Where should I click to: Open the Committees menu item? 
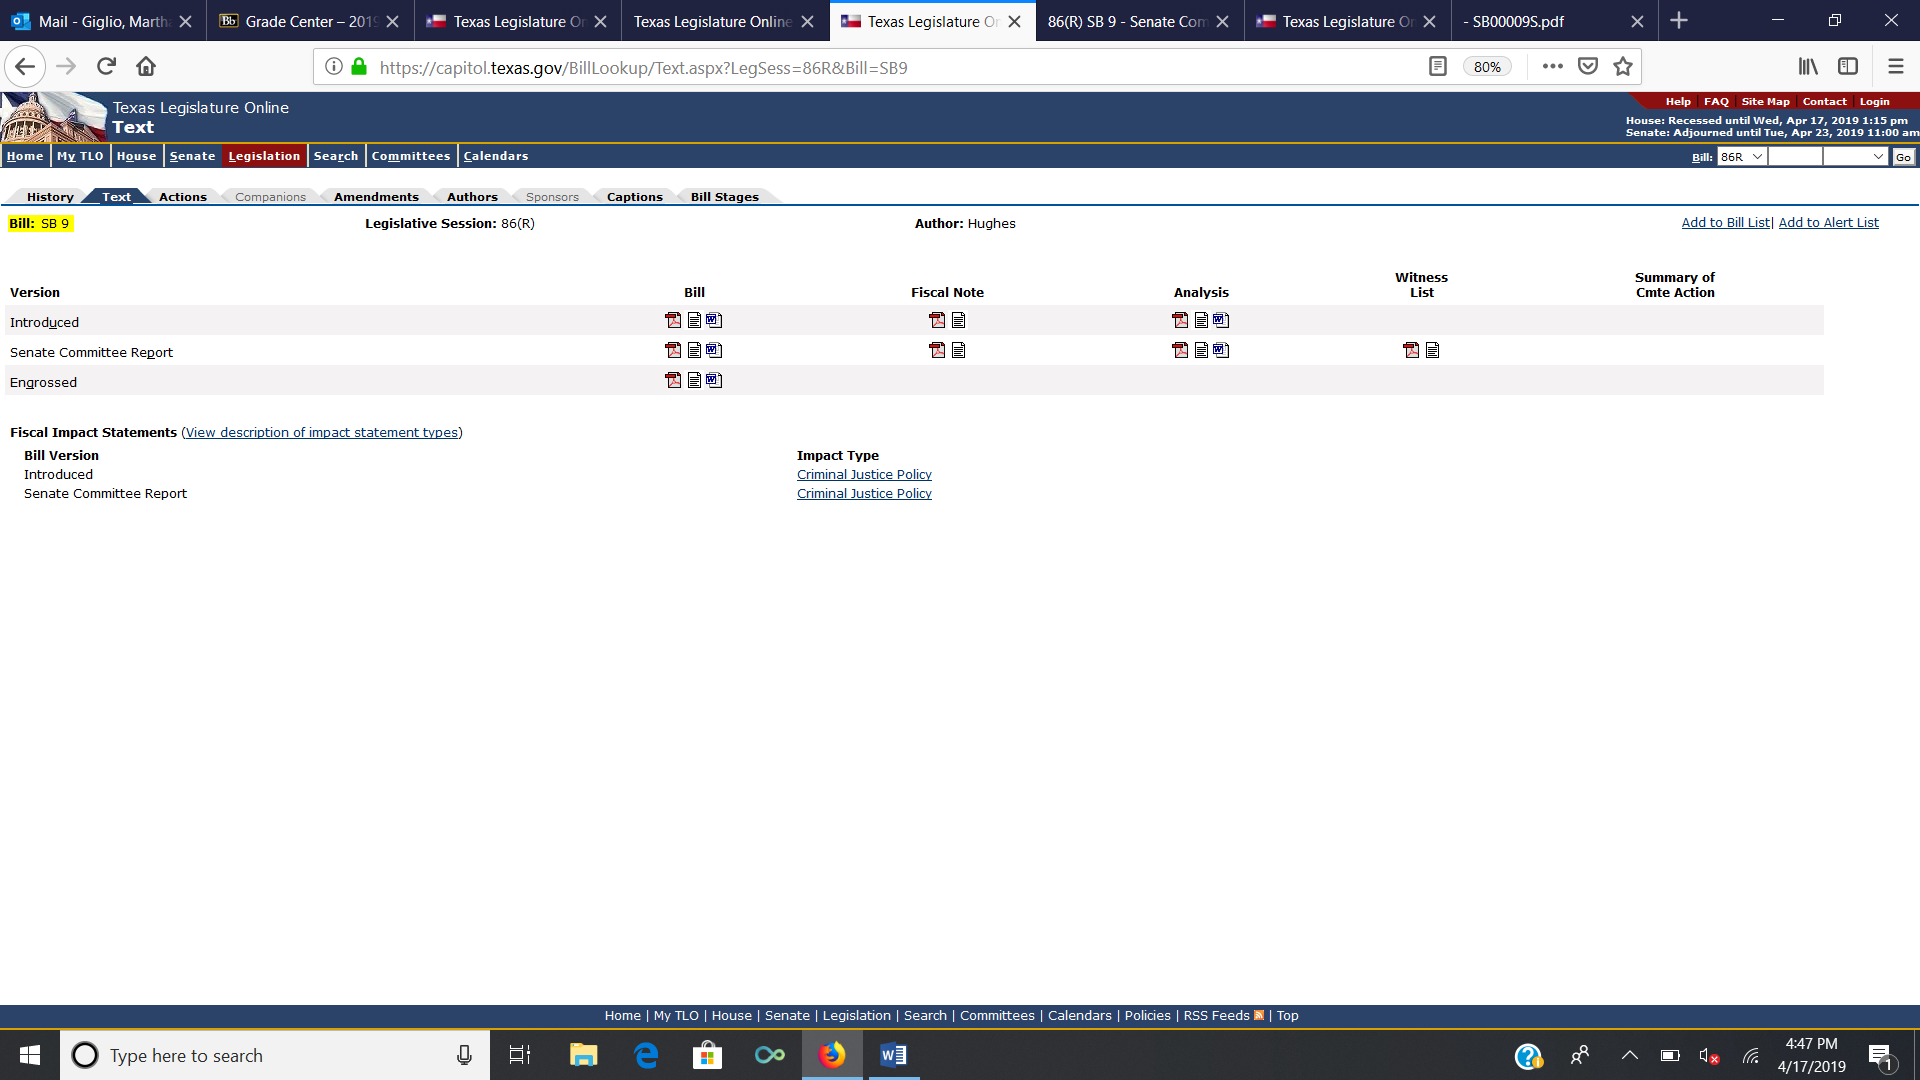tap(411, 156)
